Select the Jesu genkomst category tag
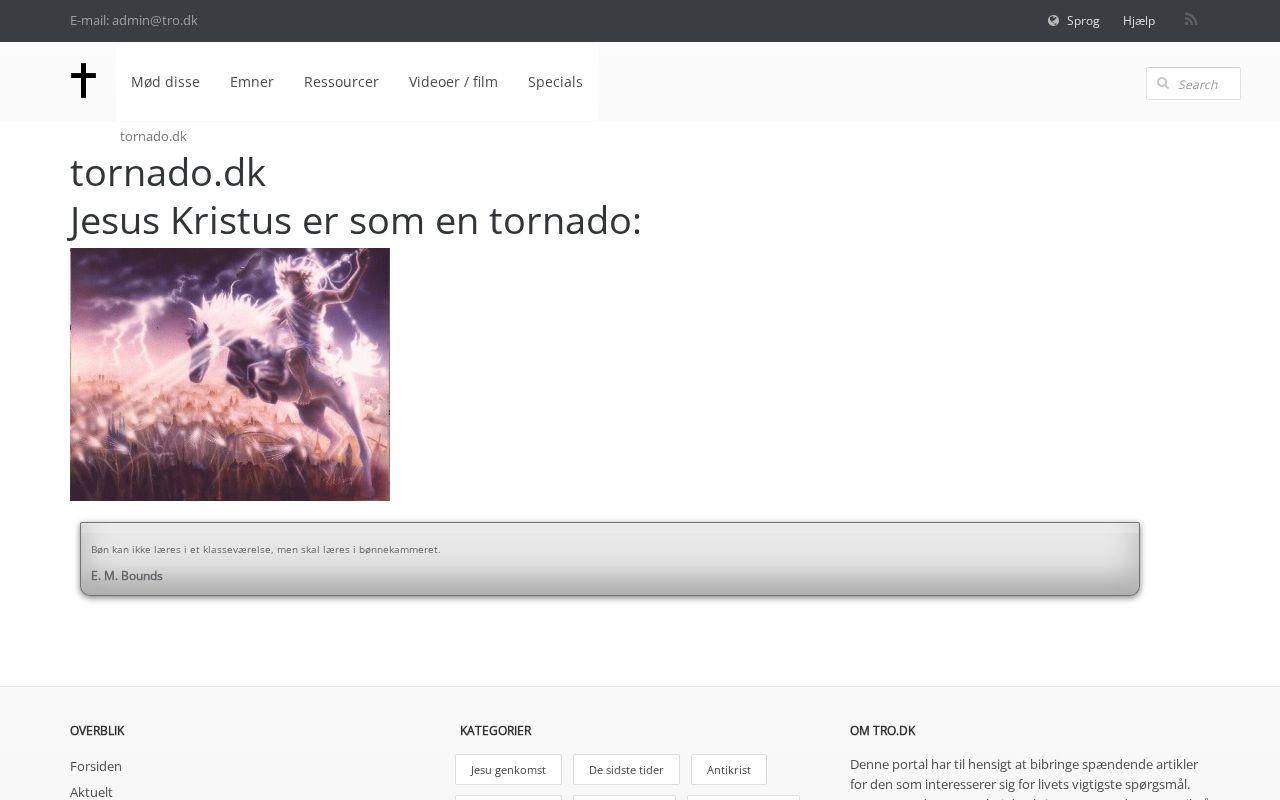The height and width of the screenshot is (800, 1280). tap(508, 770)
